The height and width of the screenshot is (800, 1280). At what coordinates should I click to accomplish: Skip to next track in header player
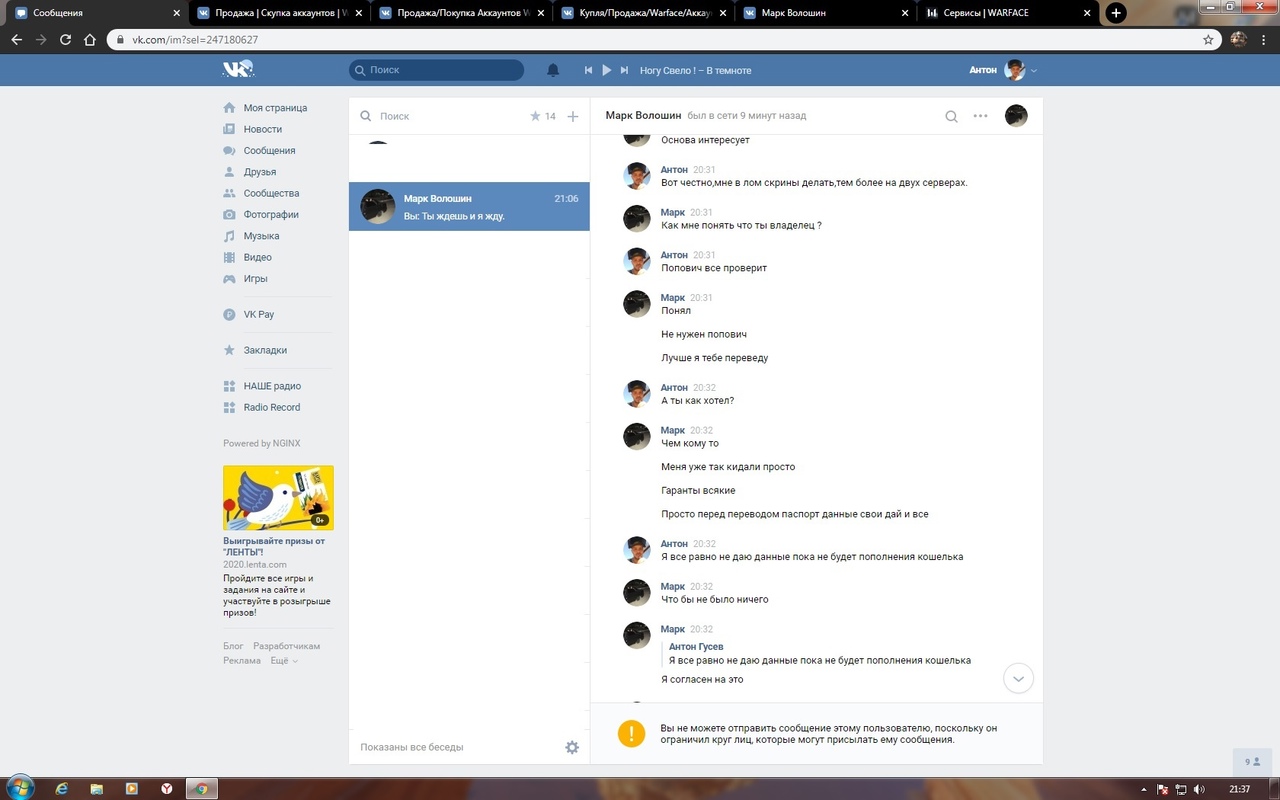coord(624,70)
